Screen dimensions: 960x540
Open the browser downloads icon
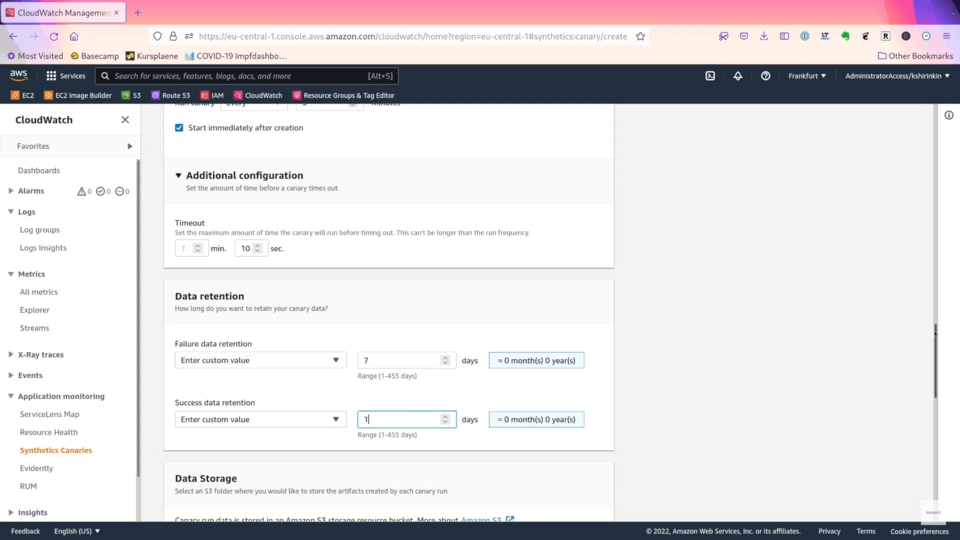point(764,36)
